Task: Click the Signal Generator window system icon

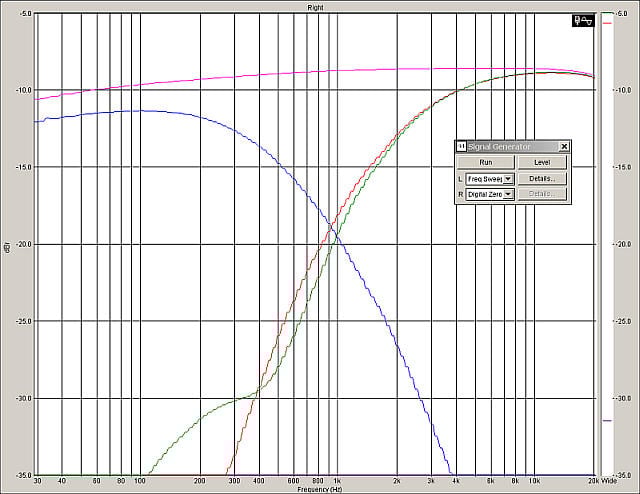Action: (461, 146)
